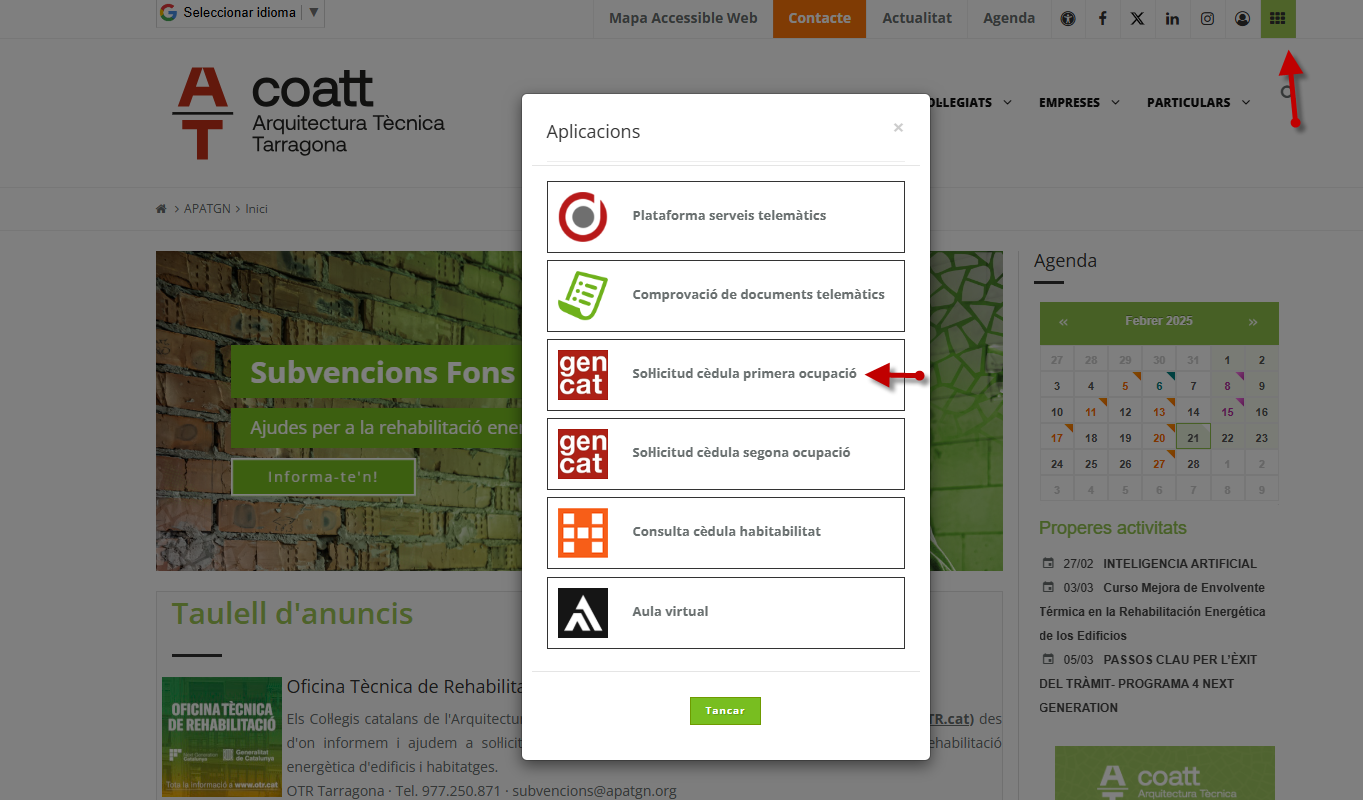
Task: Expand the Seleccionar idioma dropdown
Action: (x=240, y=13)
